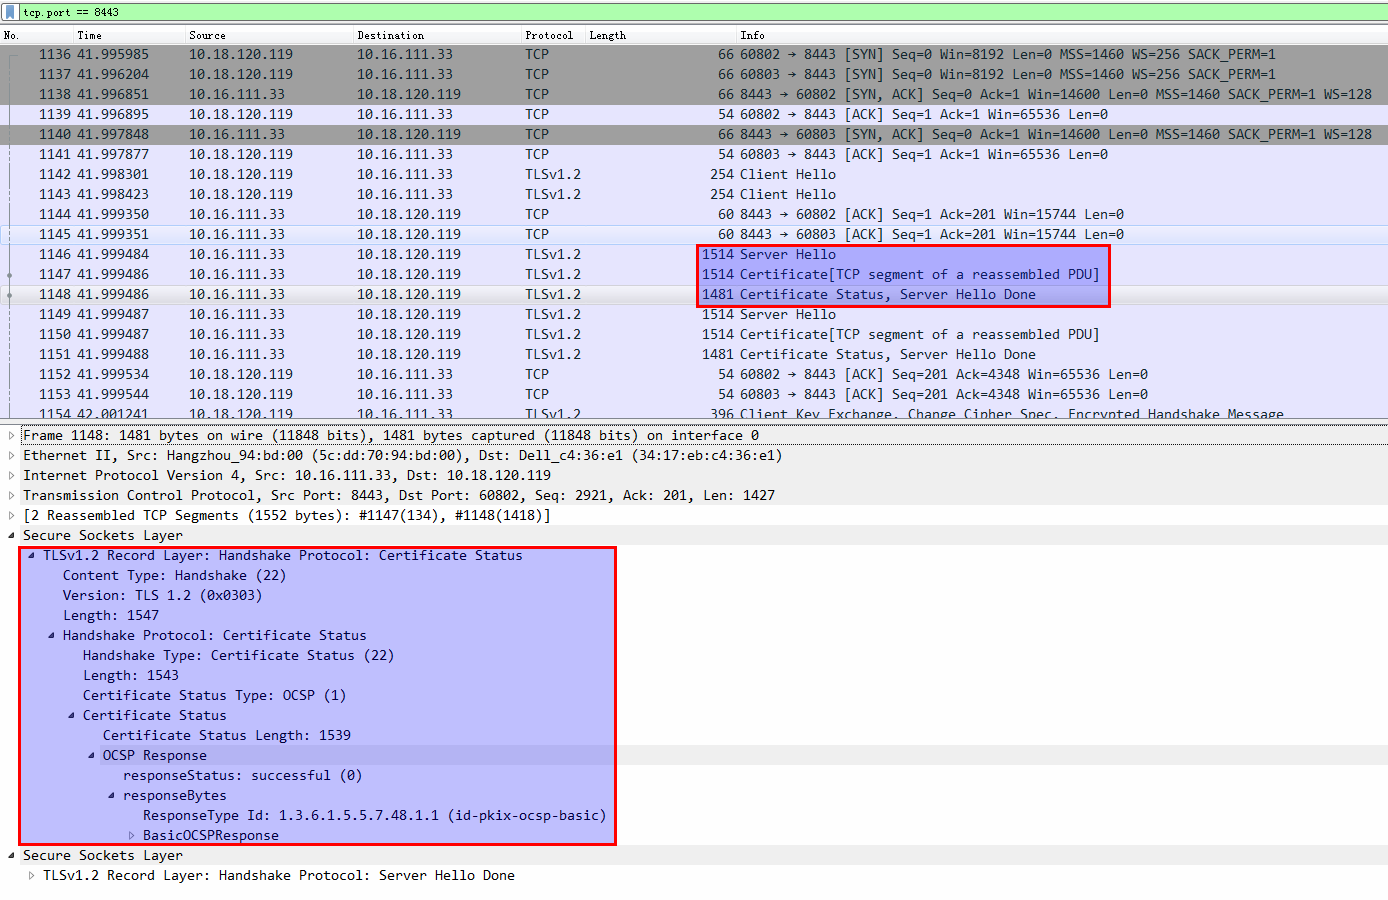Expand the Frame 1148 details node
This screenshot has width=1388, height=900.
point(11,435)
